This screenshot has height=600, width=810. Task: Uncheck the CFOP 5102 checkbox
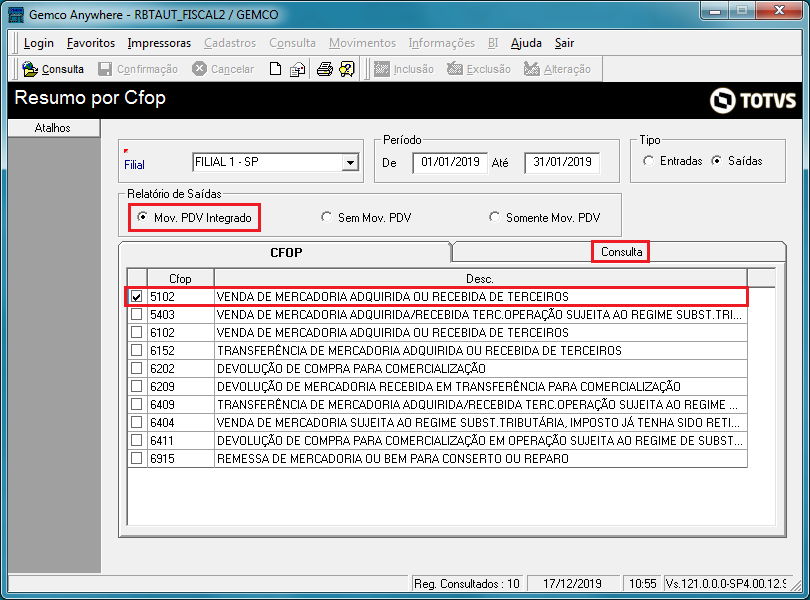pyautogui.click(x=136, y=296)
